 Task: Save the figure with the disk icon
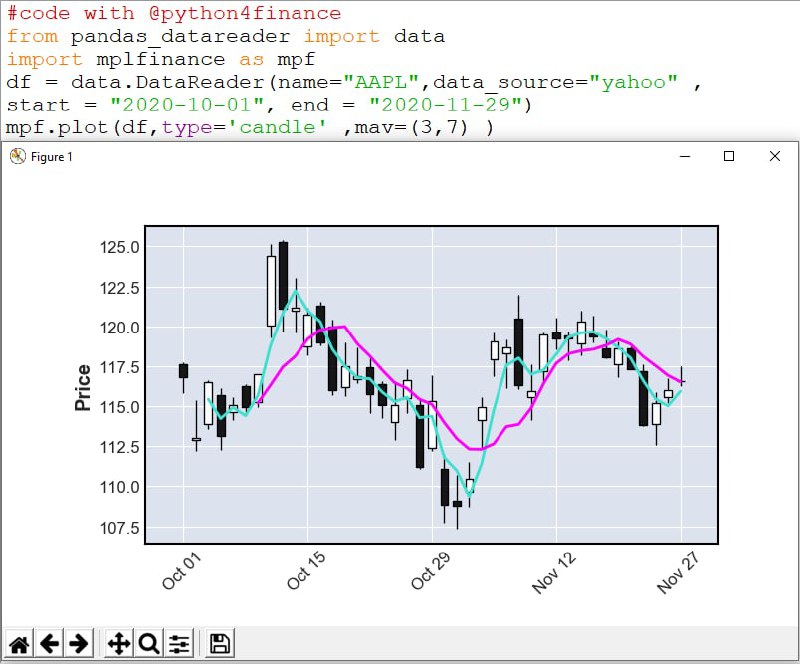219,644
